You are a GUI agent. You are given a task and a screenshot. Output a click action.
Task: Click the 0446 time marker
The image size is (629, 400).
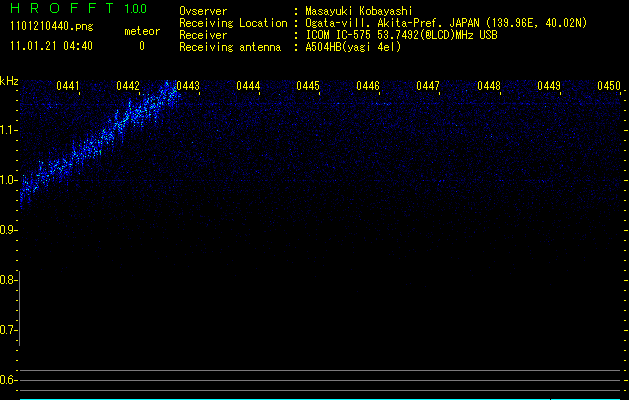[x=368, y=86]
